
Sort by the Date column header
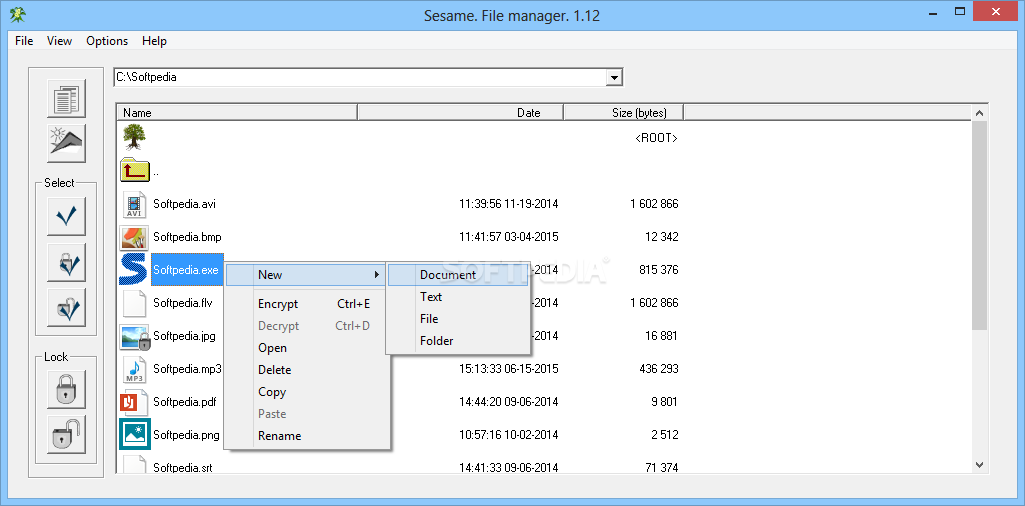click(461, 112)
